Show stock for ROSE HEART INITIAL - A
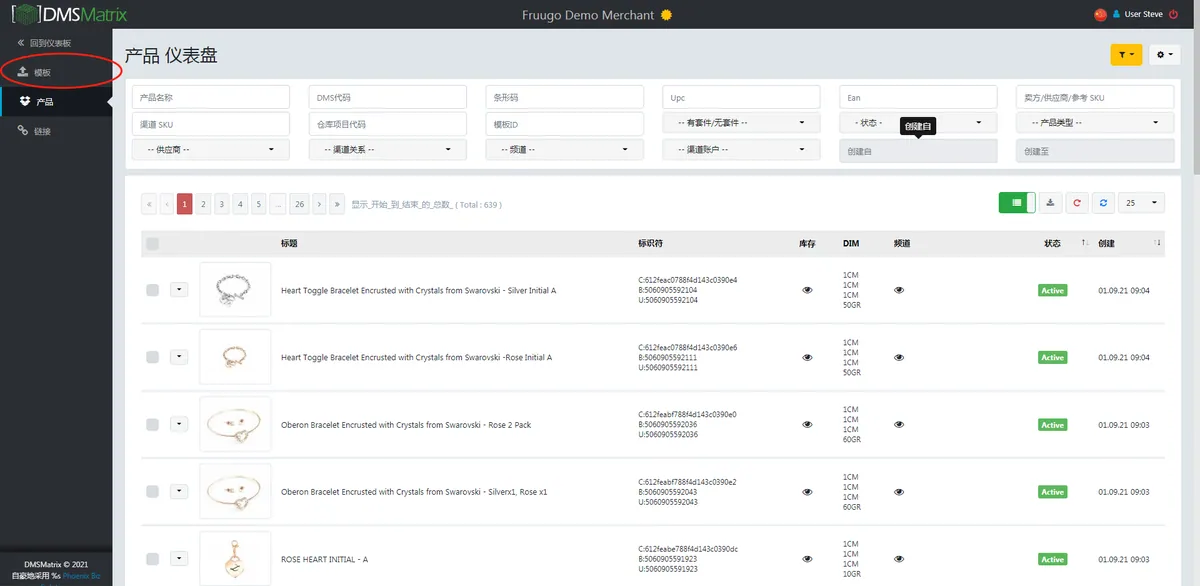1200x586 pixels. (x=807, y=559)
